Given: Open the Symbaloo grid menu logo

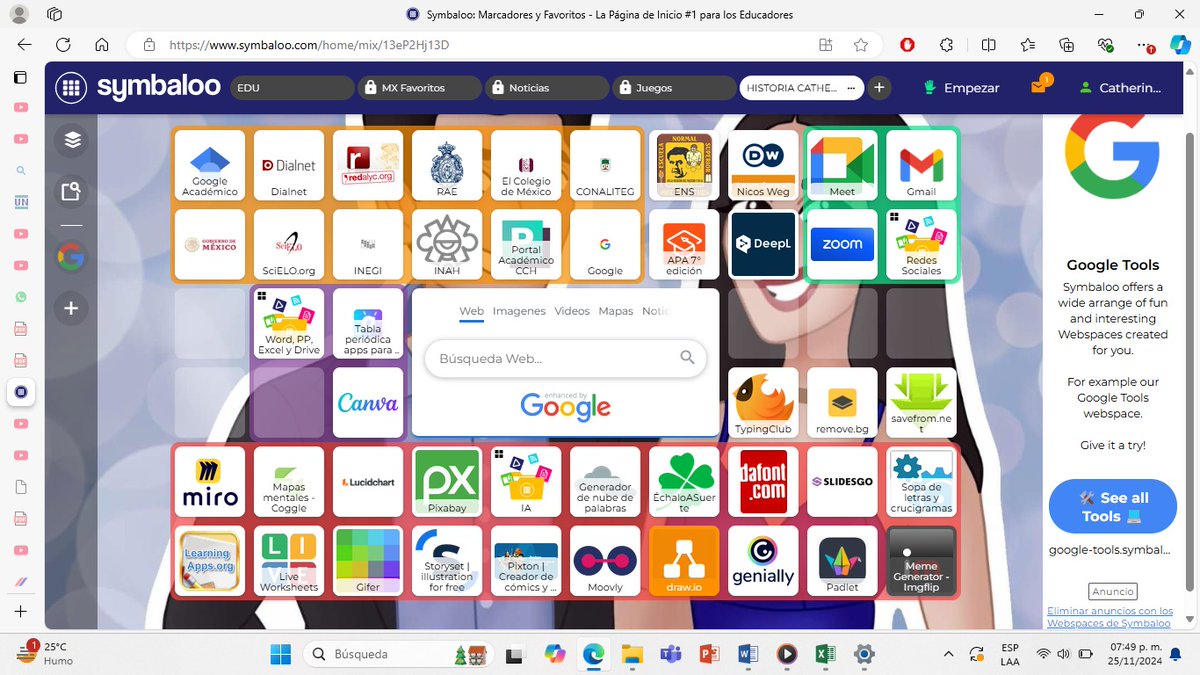Looking at the screenshot, I should [x=71, y=88].
